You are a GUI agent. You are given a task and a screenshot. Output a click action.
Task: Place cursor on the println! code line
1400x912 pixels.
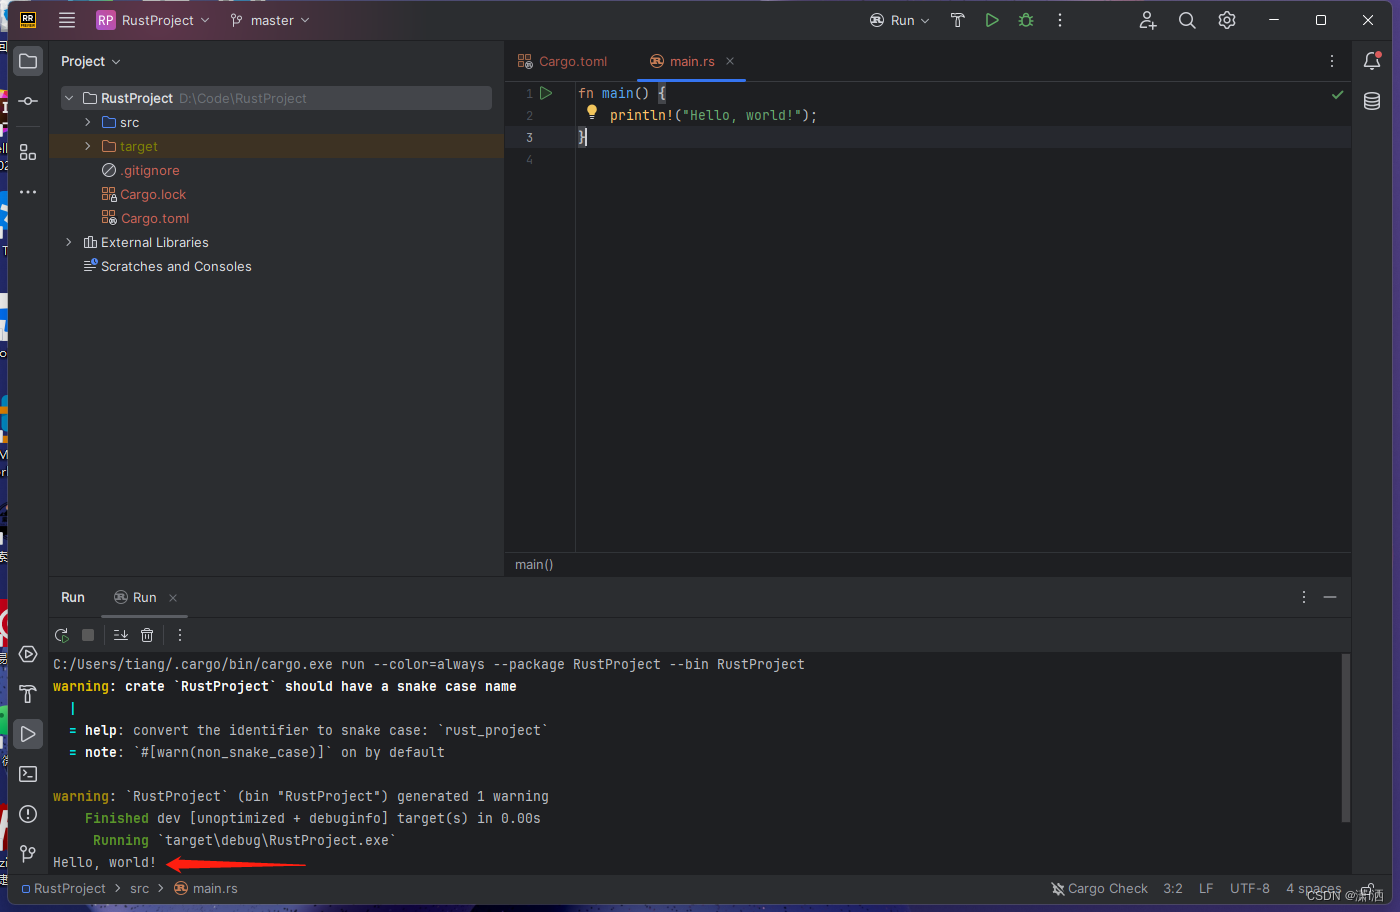point(713,115)
